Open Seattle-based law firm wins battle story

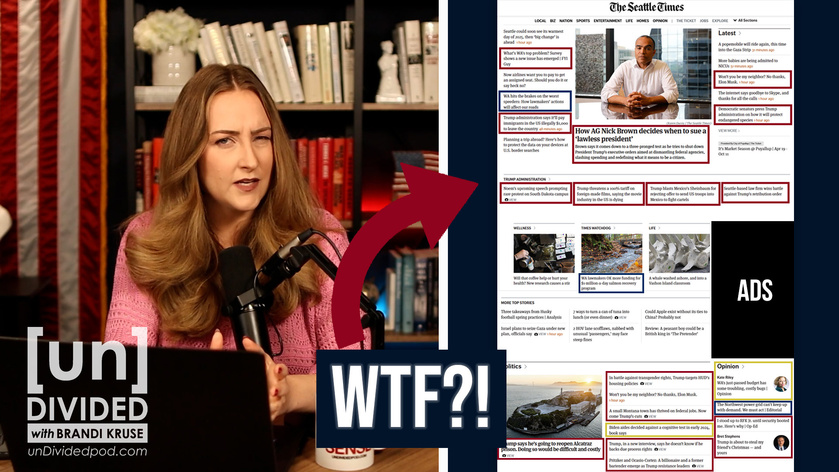coord(754,193)
